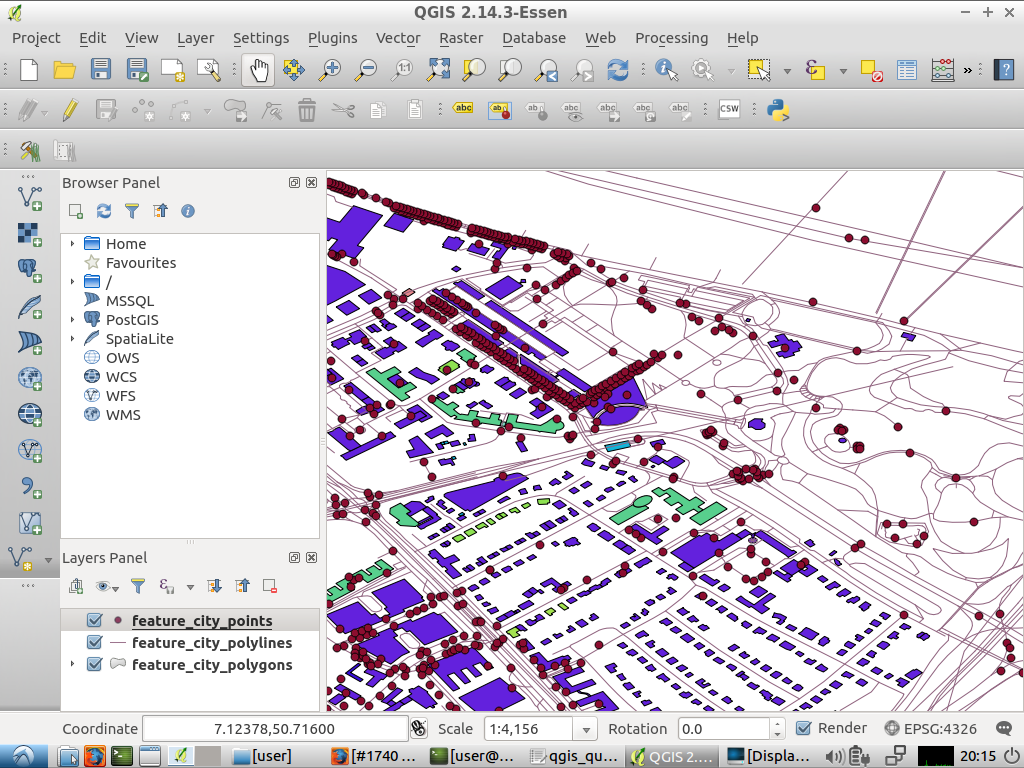This screenshot has width=1024, height=768.
Task: Open the Raster menu
Action: [461, 38]
